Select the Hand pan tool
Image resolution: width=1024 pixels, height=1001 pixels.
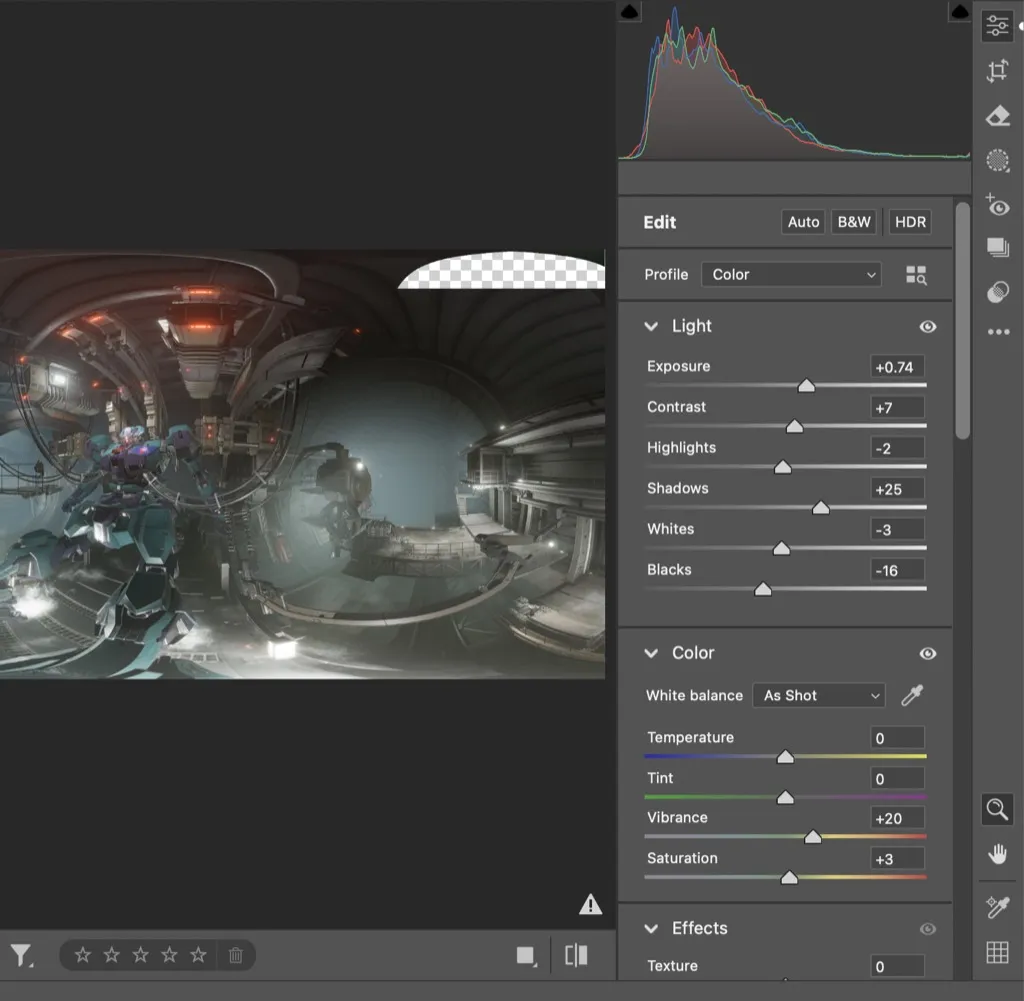[x=997, y=854]
